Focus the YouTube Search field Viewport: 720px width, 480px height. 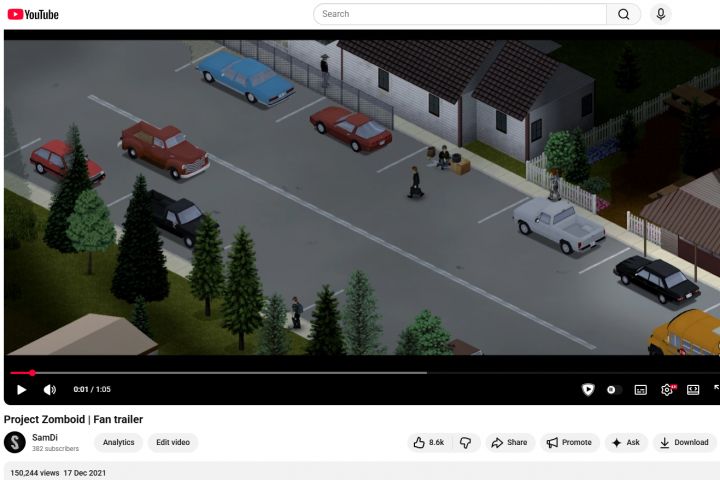coord(460,14)
